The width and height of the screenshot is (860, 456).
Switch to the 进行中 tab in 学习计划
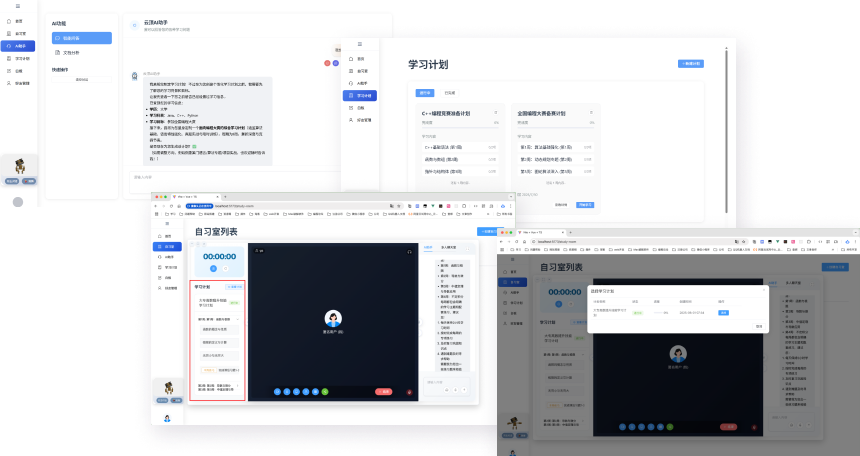pyautogui.click(x=425, y=93)
